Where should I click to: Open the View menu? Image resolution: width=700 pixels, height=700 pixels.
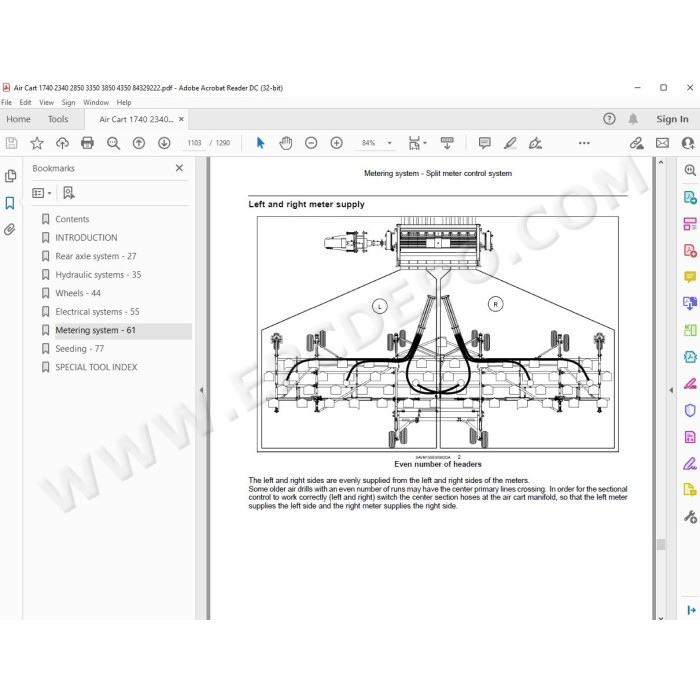coord(46,102)
